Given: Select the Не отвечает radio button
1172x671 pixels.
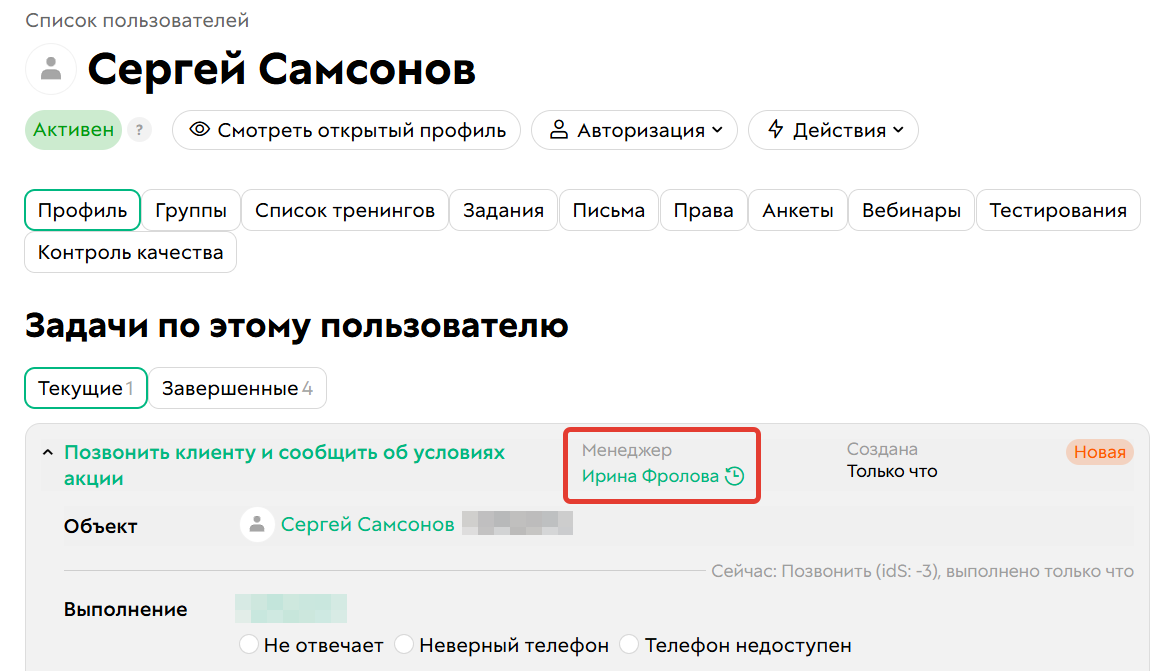Looking at the screenshot, I should [248, 645].
